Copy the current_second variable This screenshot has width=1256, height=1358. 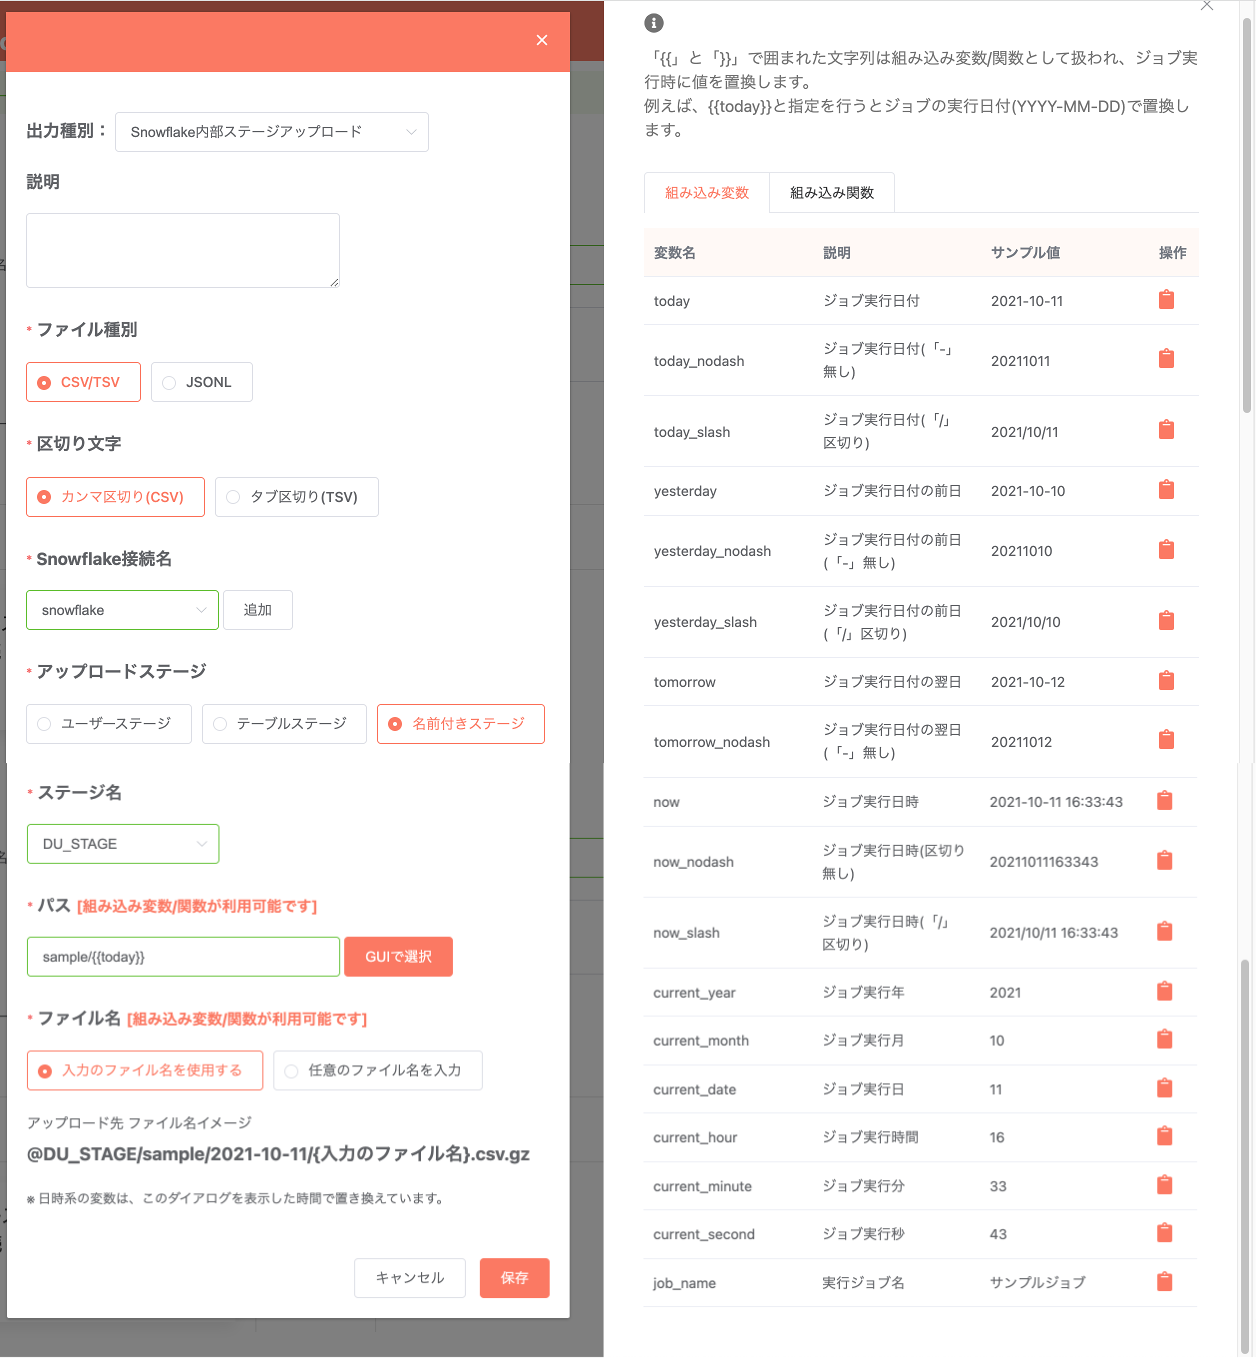1165,1233
